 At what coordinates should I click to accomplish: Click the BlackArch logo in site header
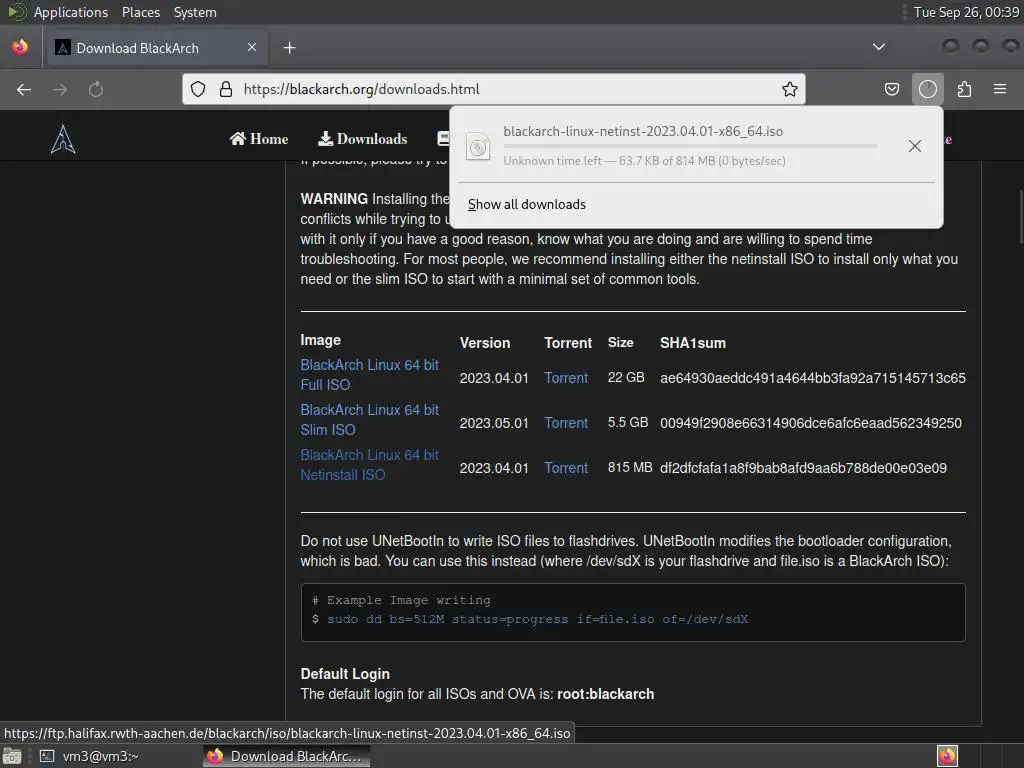click(x=63, y=138)
